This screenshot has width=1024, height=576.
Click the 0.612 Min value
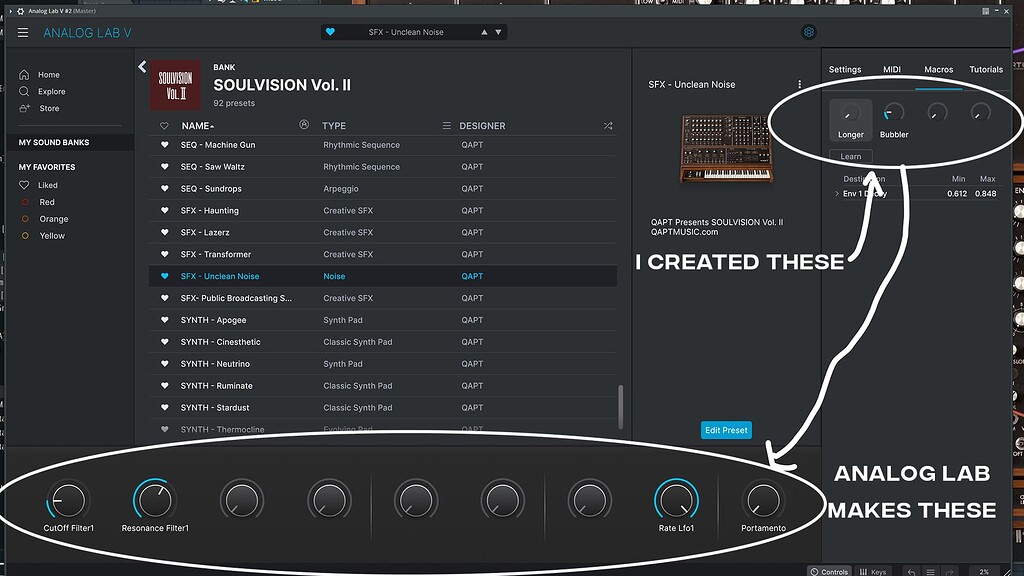957,194
